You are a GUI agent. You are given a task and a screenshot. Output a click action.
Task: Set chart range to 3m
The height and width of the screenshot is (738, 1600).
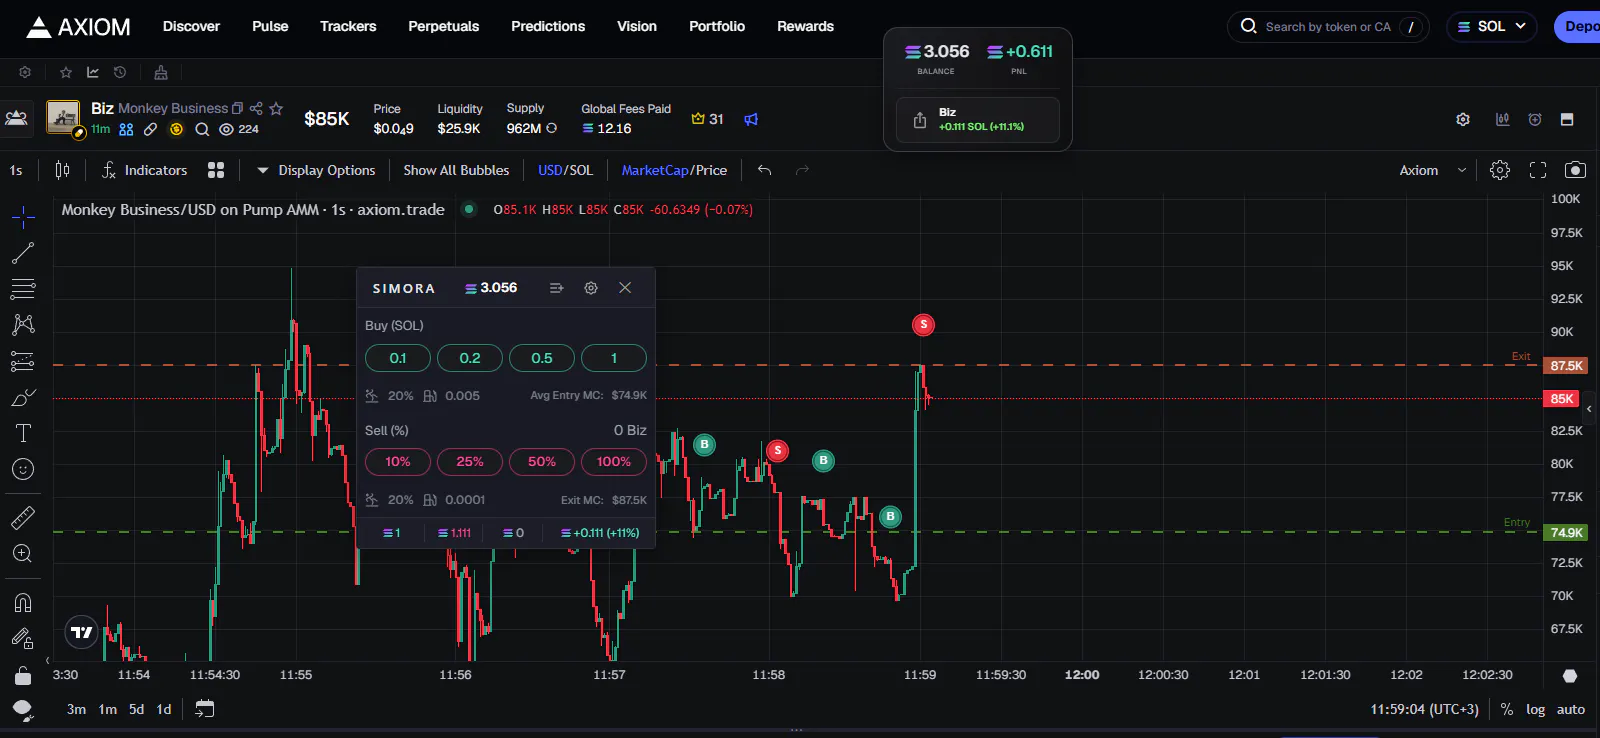click(x=76, y=709)
